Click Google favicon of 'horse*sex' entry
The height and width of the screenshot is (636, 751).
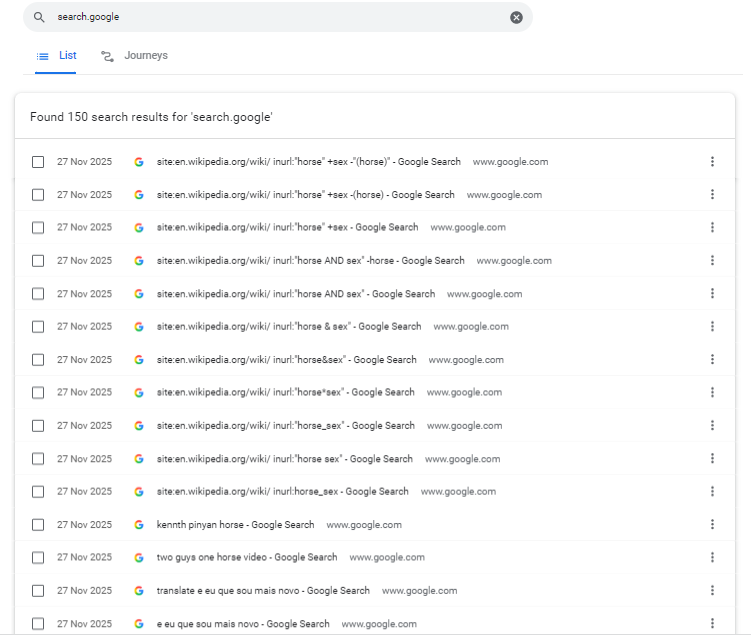click(x=139, y=393)
